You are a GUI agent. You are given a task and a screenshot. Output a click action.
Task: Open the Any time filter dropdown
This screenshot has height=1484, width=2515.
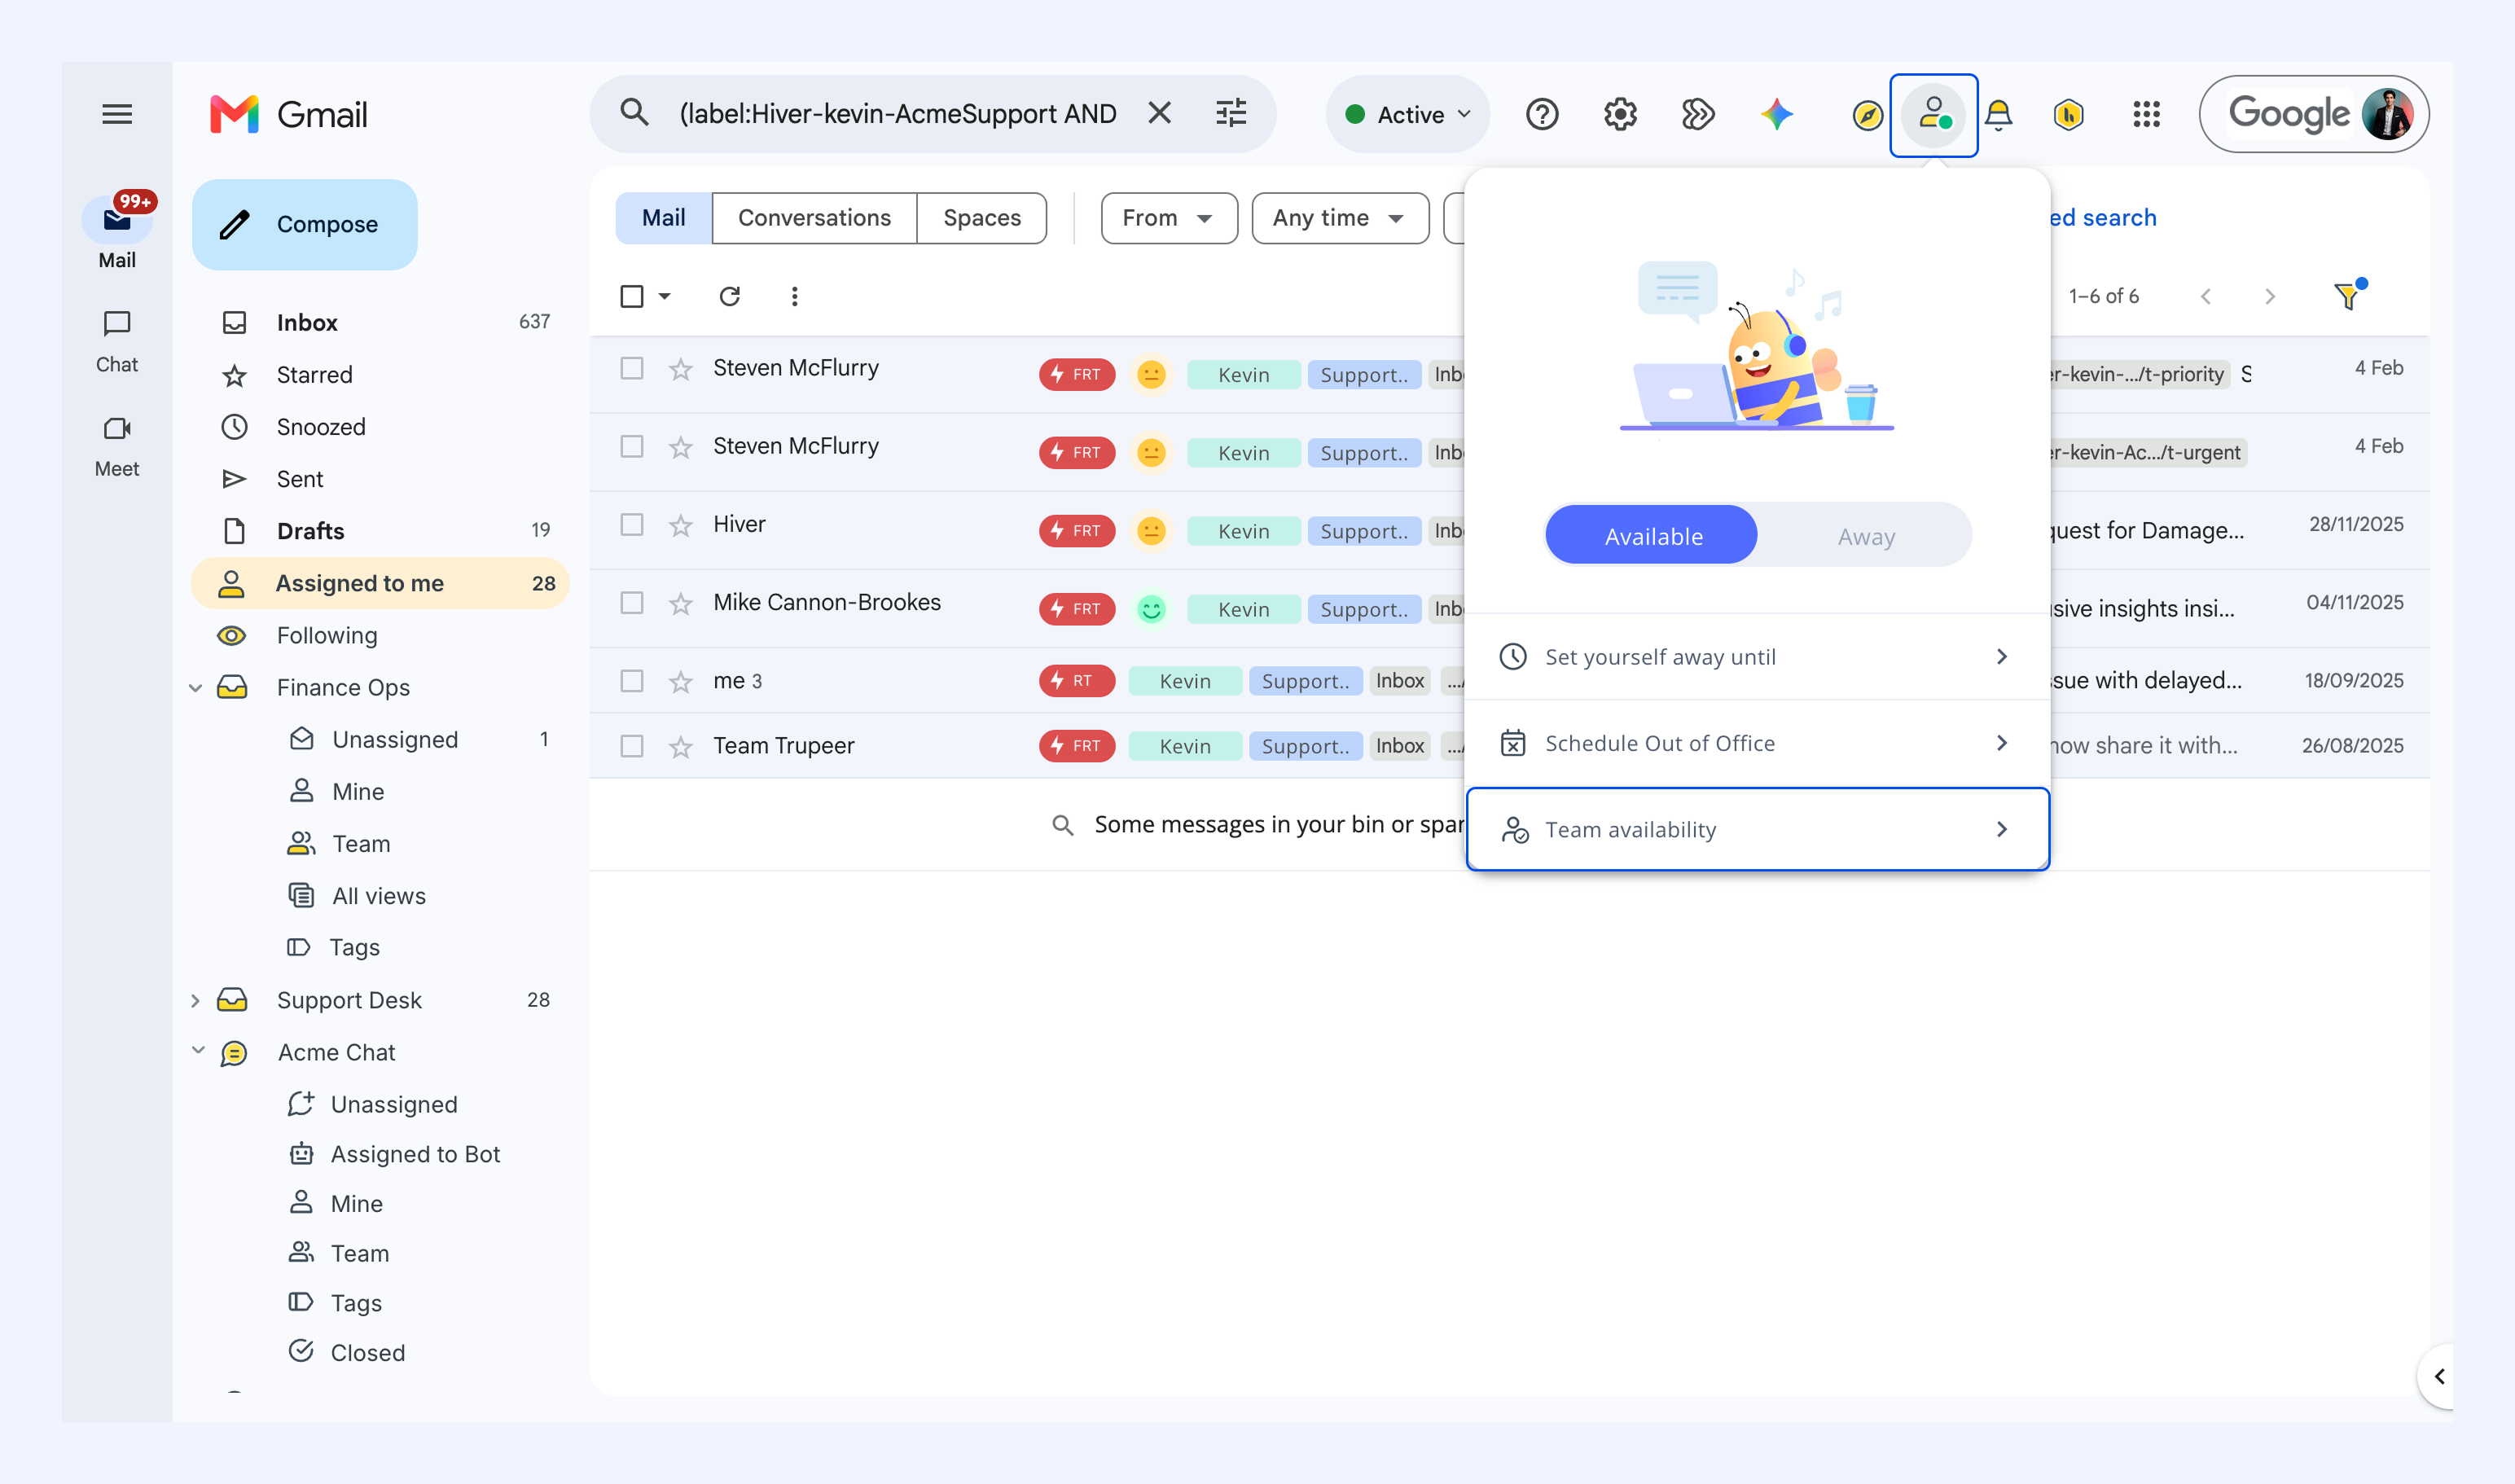[x=1340, y=218]
